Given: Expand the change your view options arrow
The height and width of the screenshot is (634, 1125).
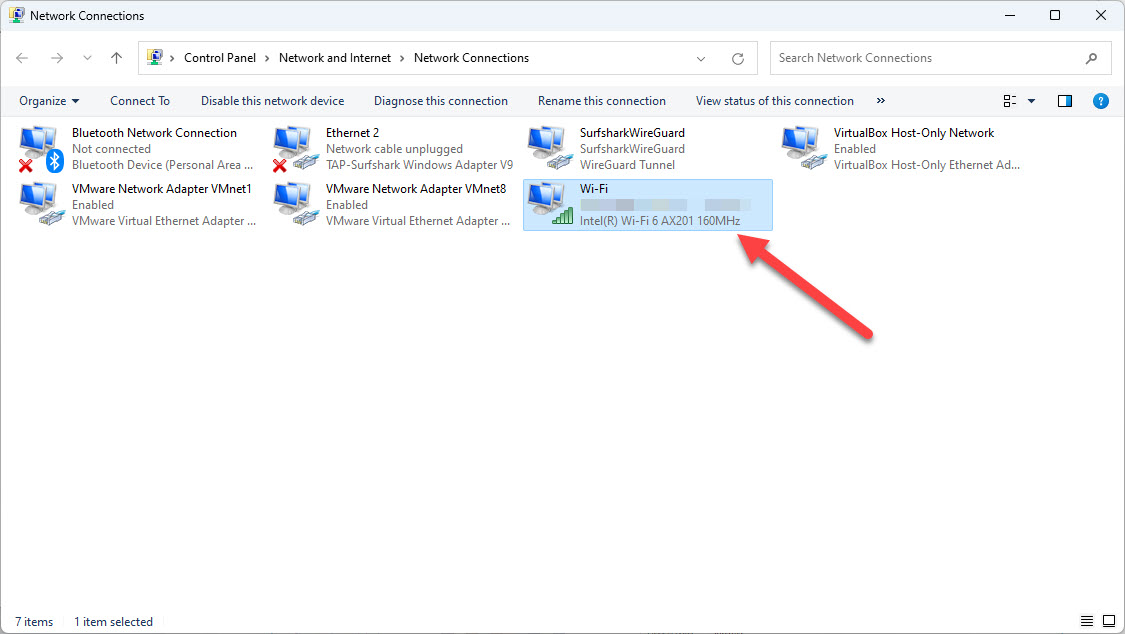Looking at the screenshot, I should (1031, 101).
